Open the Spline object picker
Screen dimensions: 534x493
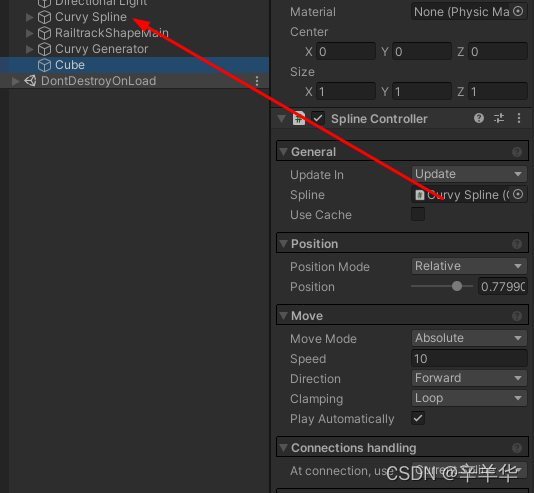click(x=518, y=194)
